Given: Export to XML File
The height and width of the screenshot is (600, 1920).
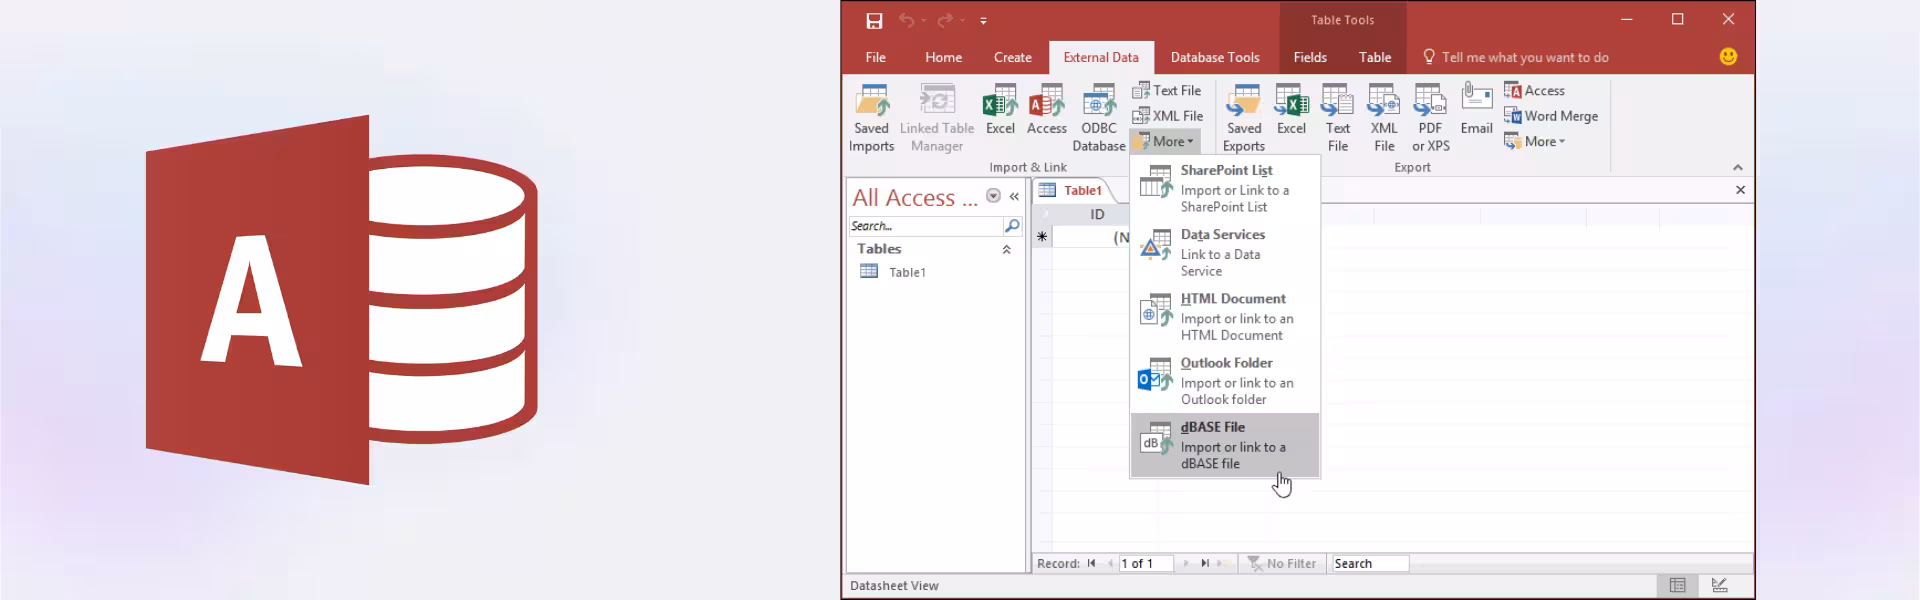Looking at the screenshot, I should 1384,118.
